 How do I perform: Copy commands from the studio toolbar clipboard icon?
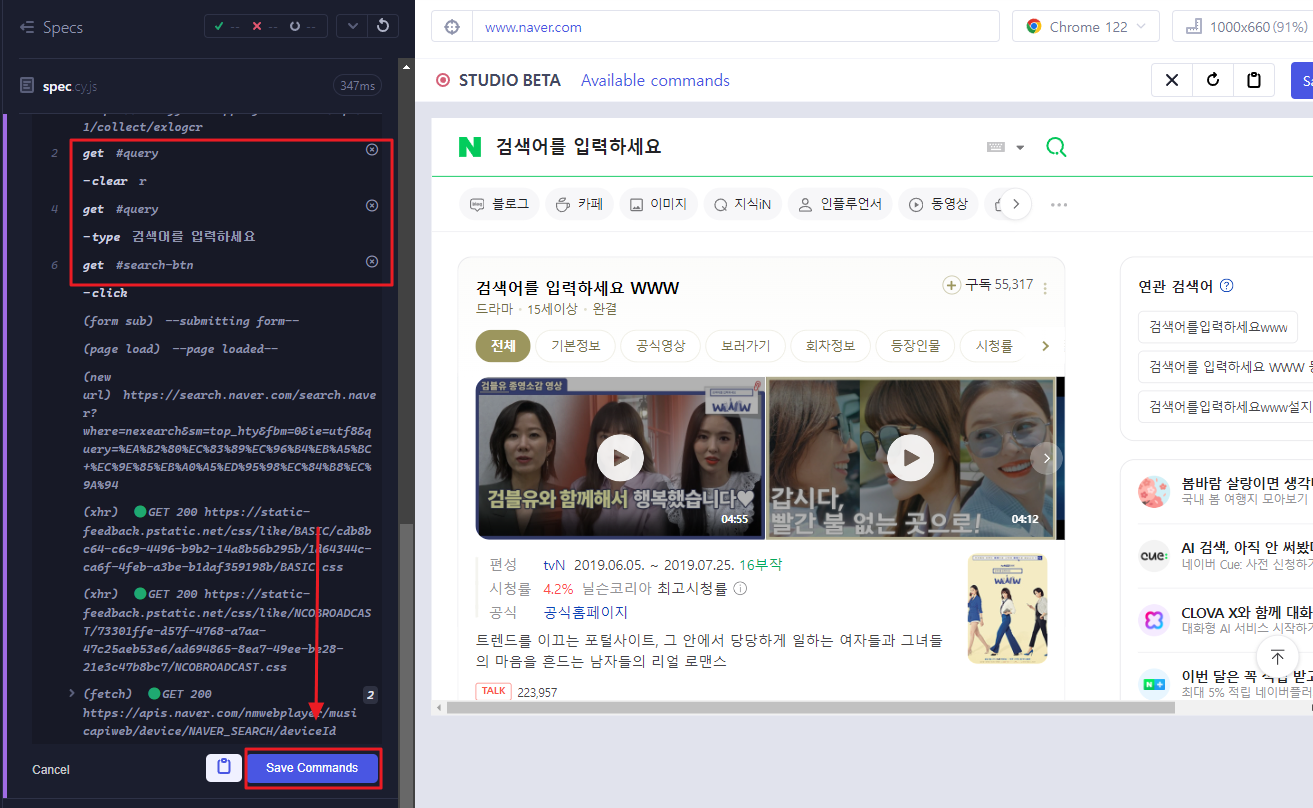coord(1254,80)
